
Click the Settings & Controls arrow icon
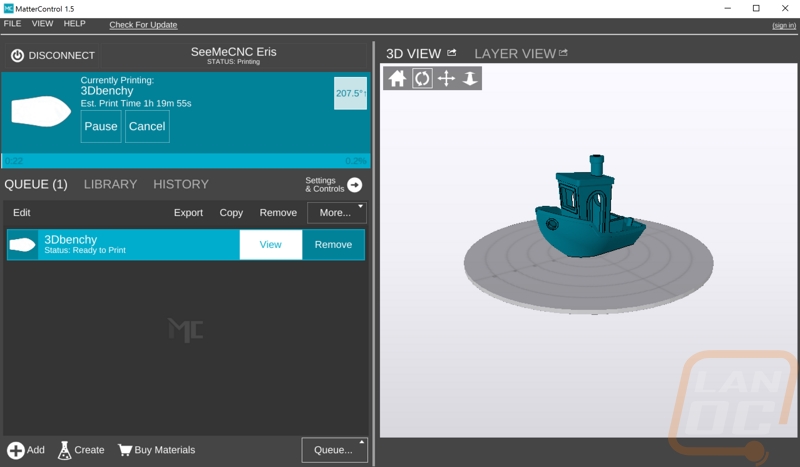coord(354,185)
